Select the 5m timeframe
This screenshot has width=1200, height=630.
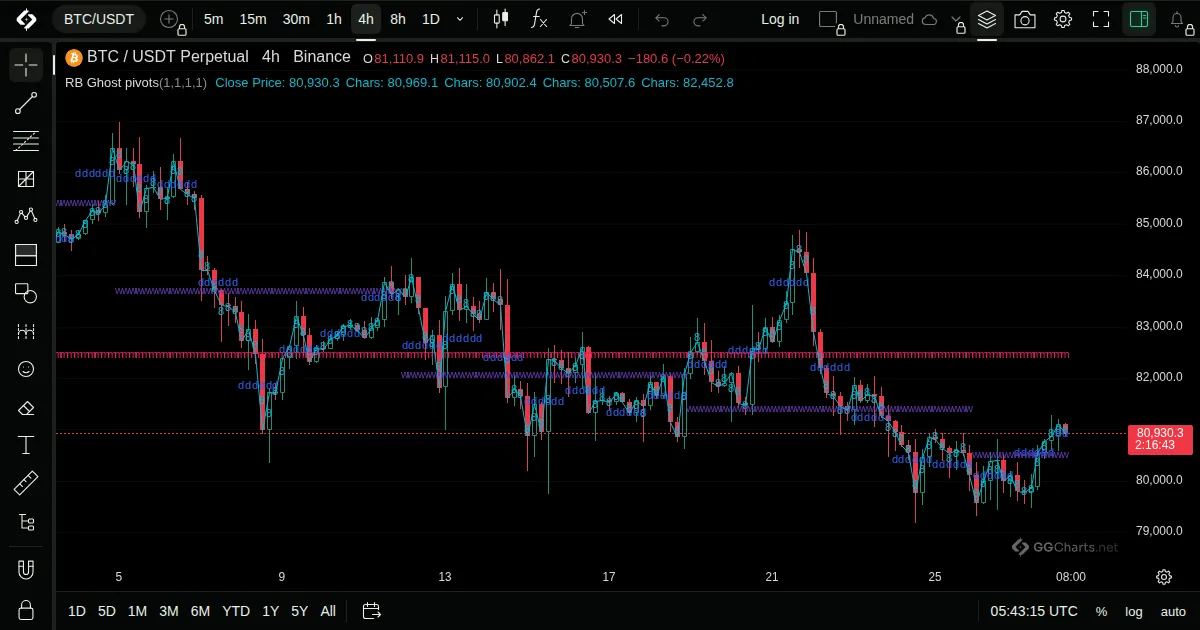click(x=213, y=19)
